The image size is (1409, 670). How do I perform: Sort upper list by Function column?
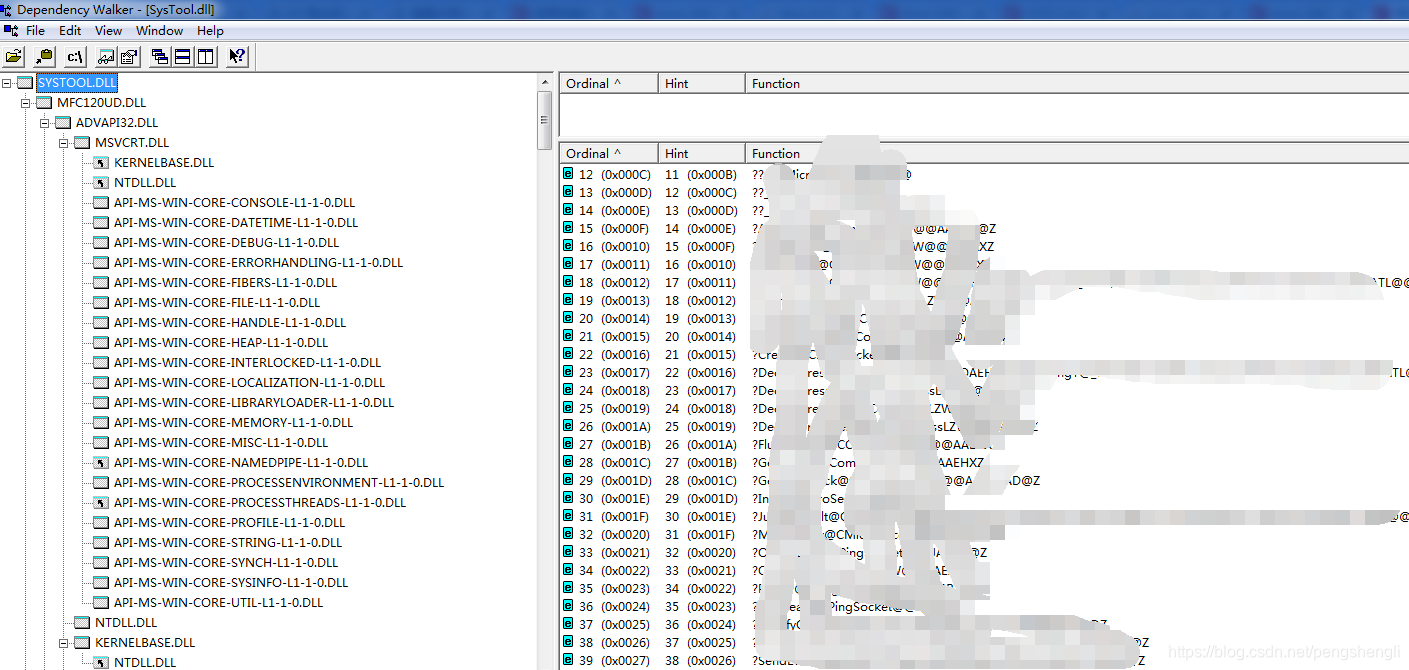pyautogui.click(x=1076, y=83)
